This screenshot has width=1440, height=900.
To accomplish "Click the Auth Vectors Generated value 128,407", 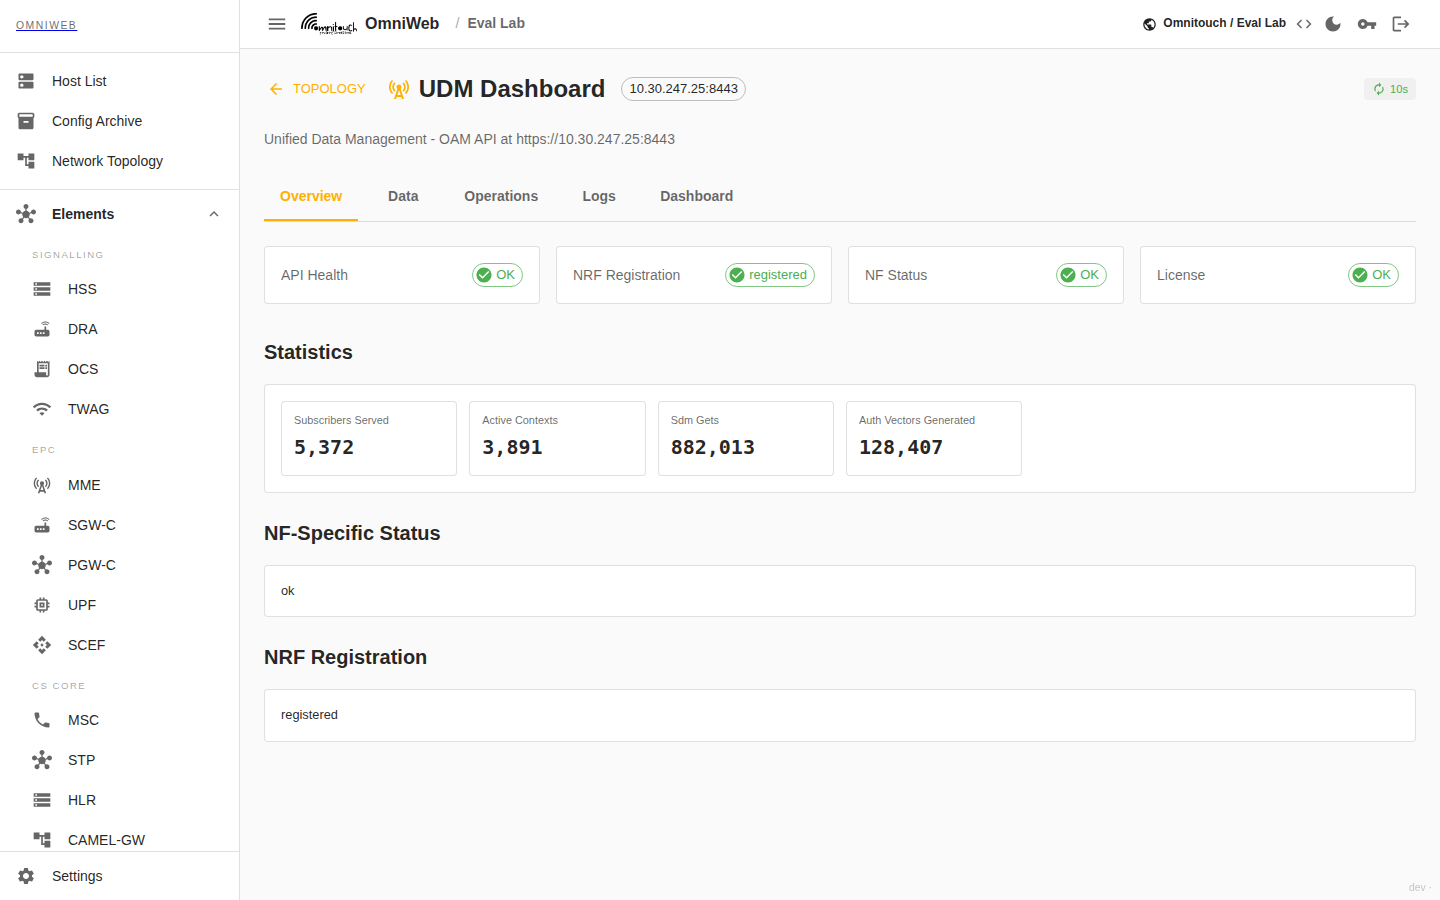I will pyautogui.click(x=901, y=448).
